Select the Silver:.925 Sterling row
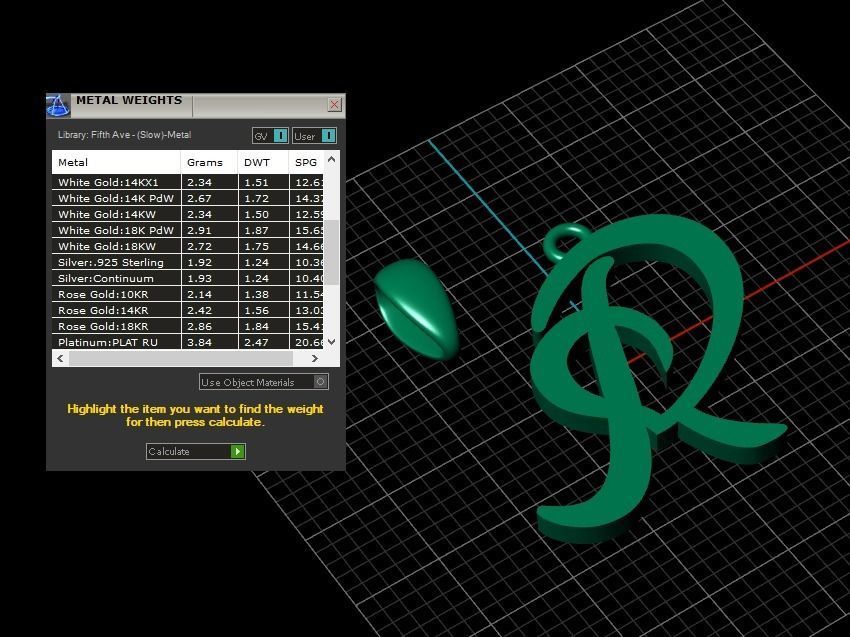Viewport: 850px width, 637px height. click(188, 262)
